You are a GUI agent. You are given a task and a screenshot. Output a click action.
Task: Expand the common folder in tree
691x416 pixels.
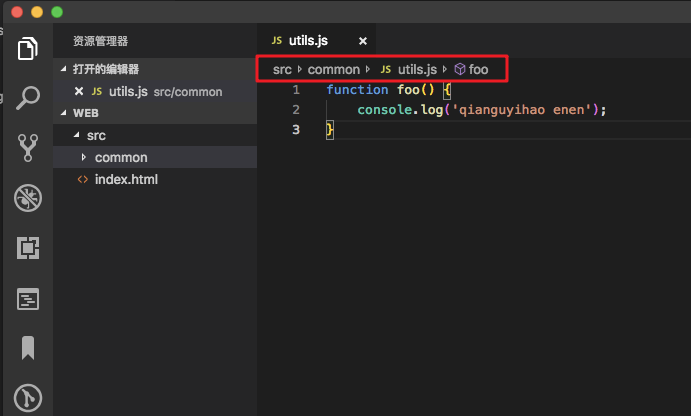point(84,158)
